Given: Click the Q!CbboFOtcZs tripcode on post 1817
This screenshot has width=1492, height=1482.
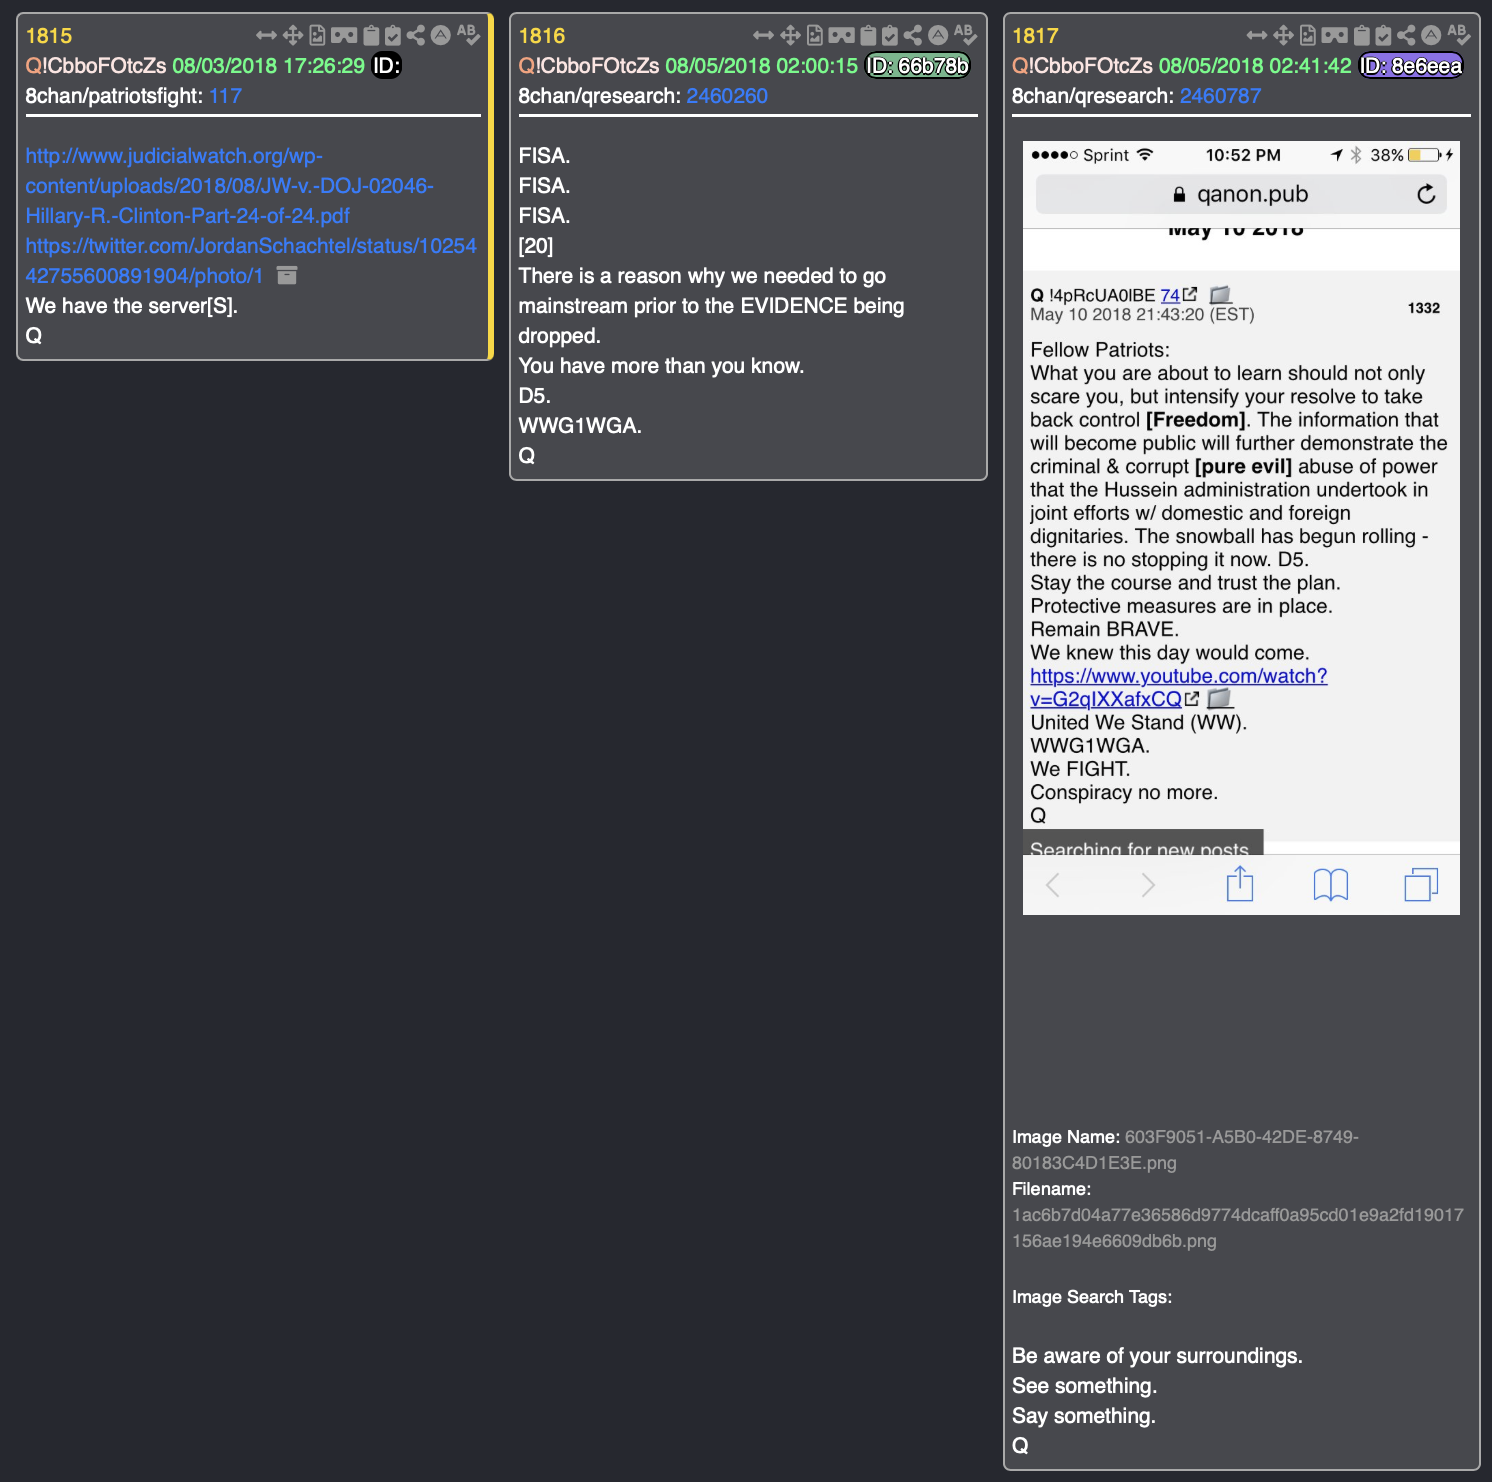Looking at the screenshot, I should tap(1082, 66).
